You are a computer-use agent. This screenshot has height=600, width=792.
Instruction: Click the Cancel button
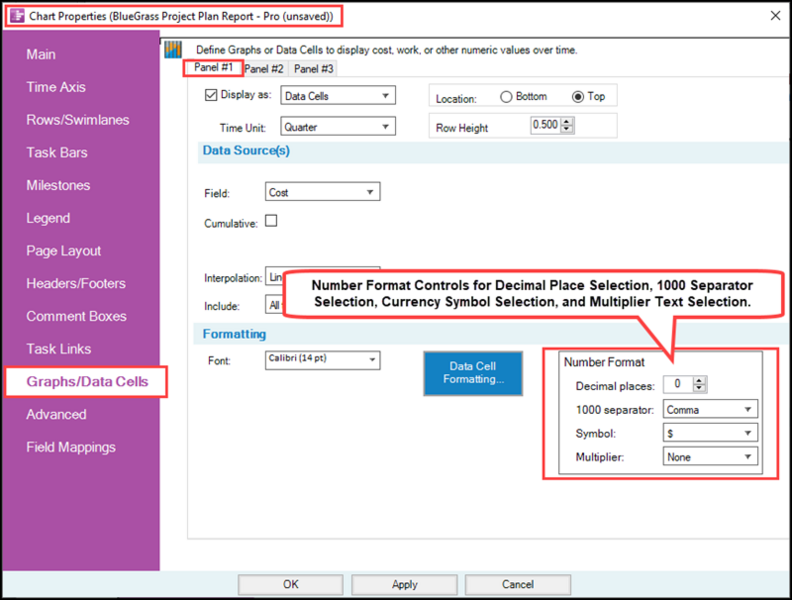click(518, 584)
